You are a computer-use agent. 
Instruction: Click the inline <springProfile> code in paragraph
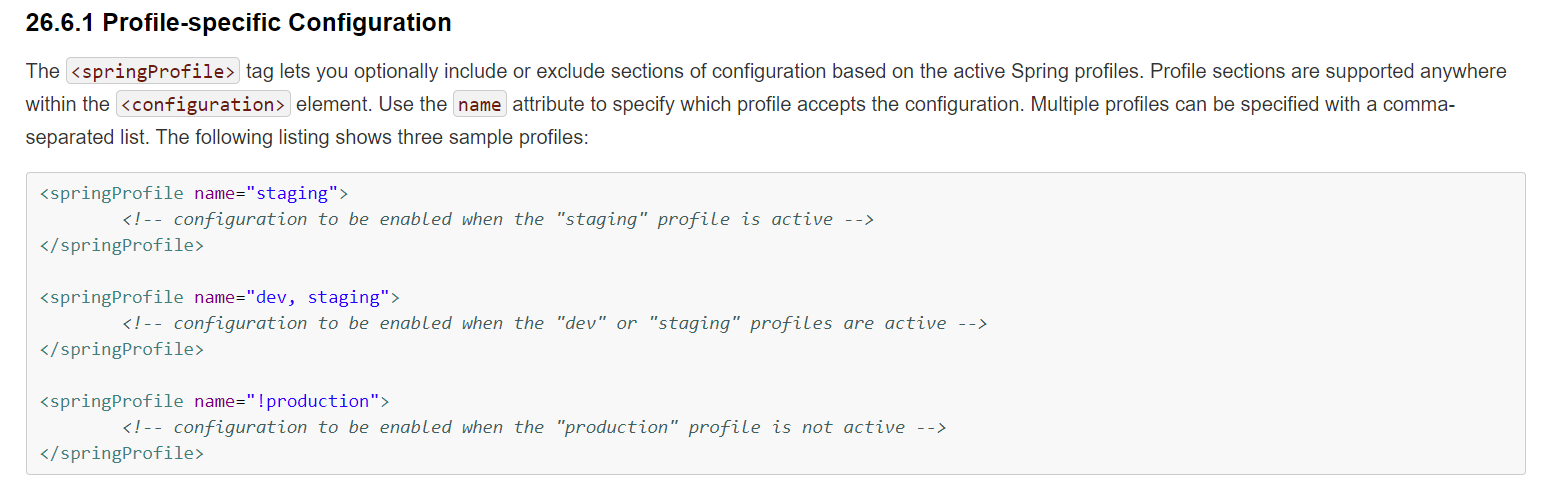(x=152, y=72)
